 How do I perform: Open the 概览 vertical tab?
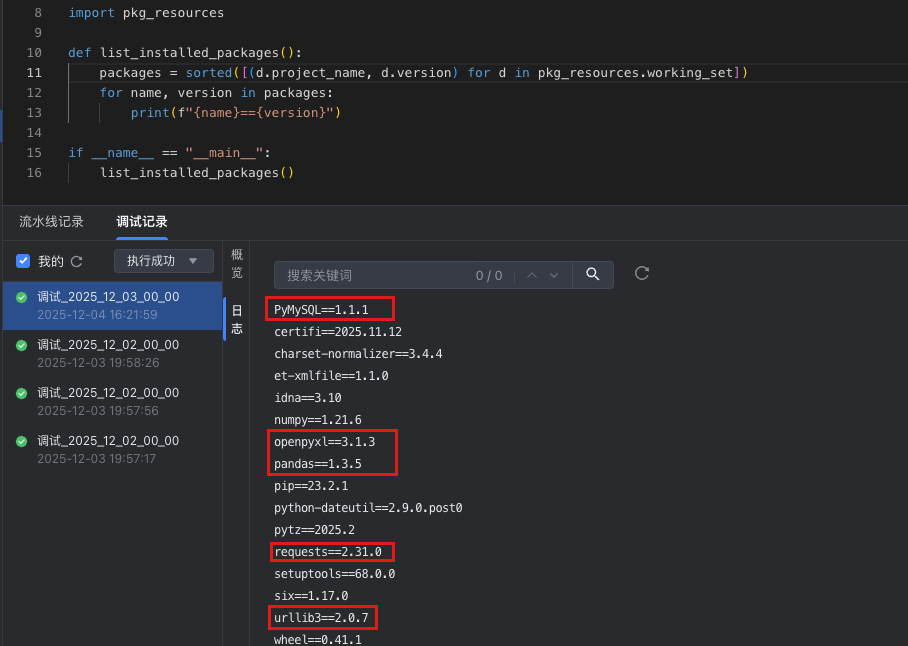(237, 264)
